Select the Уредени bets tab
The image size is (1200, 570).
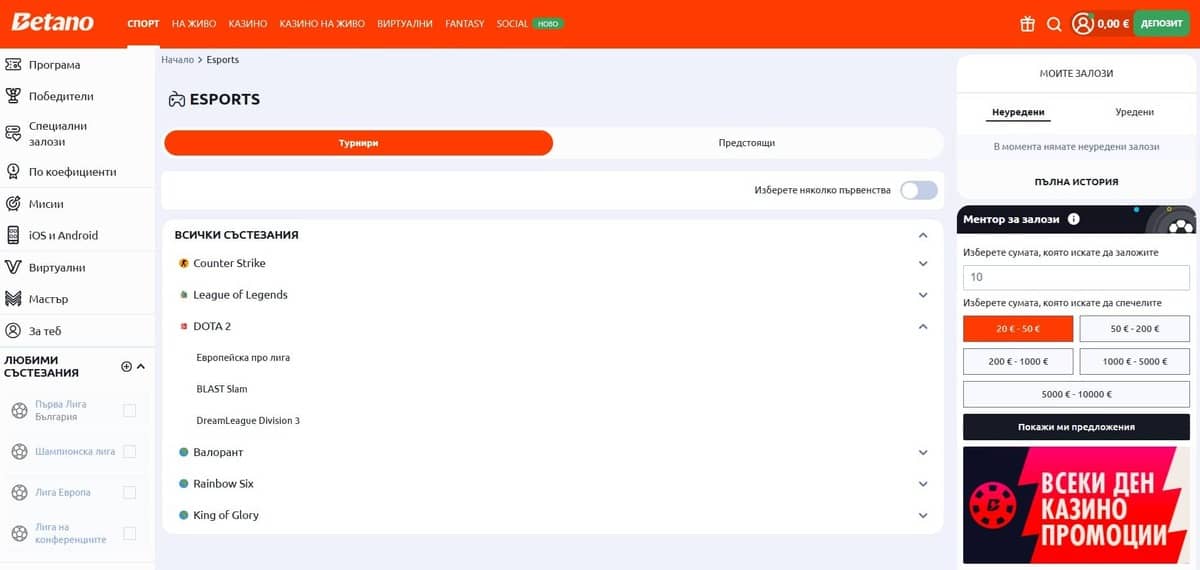1135,112
